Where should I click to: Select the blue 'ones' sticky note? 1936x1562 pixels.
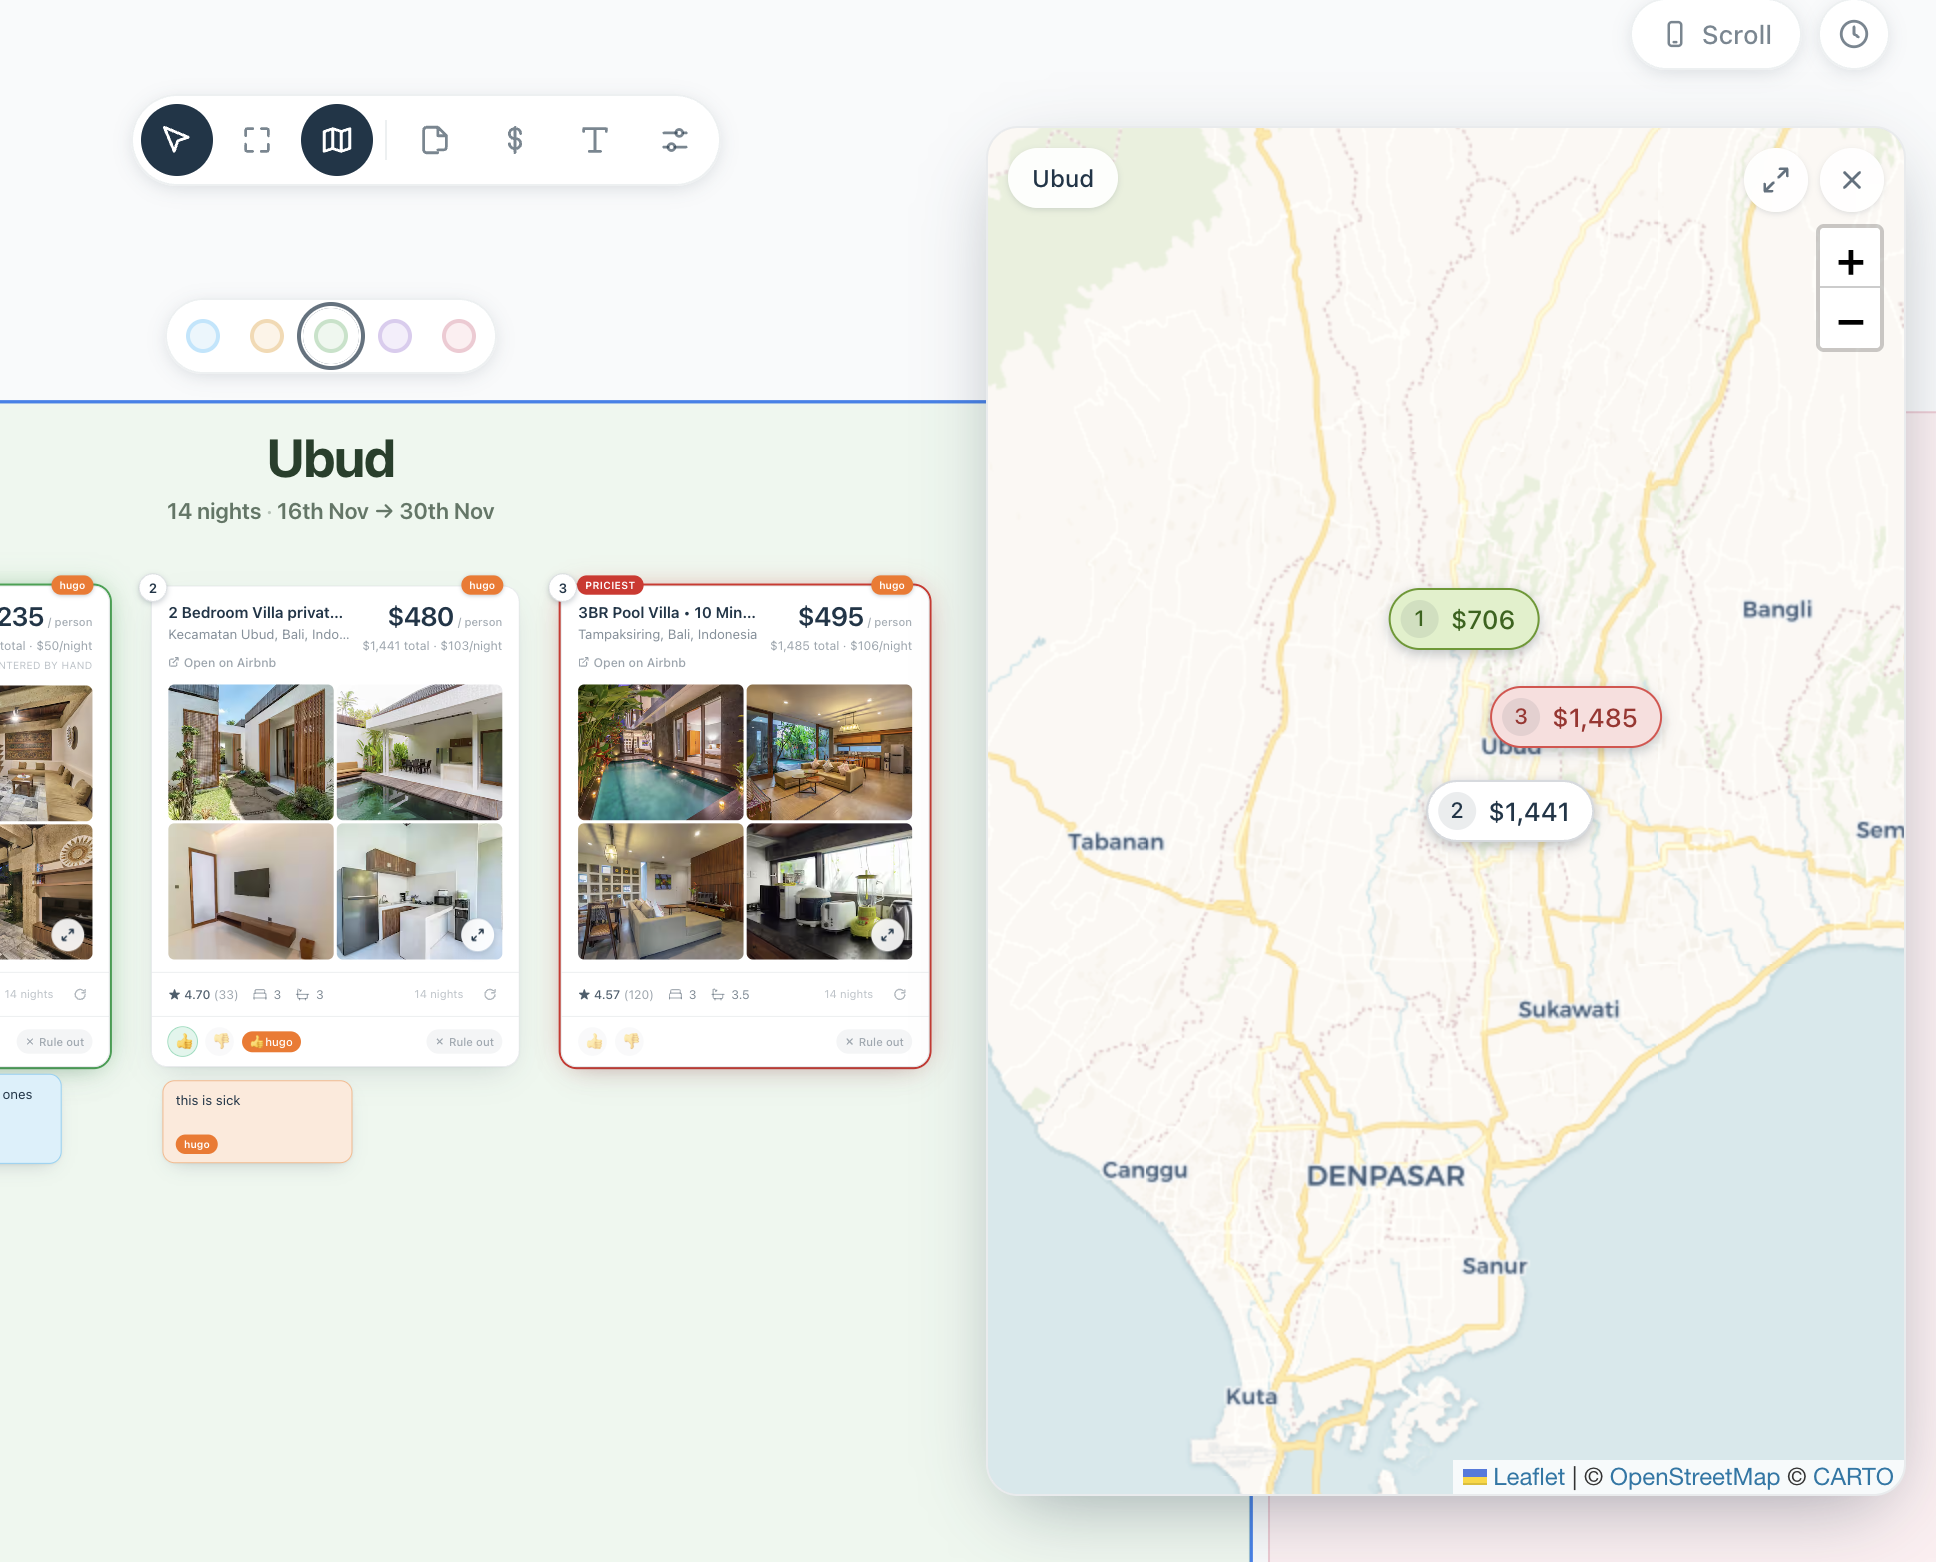point(30,1119)
